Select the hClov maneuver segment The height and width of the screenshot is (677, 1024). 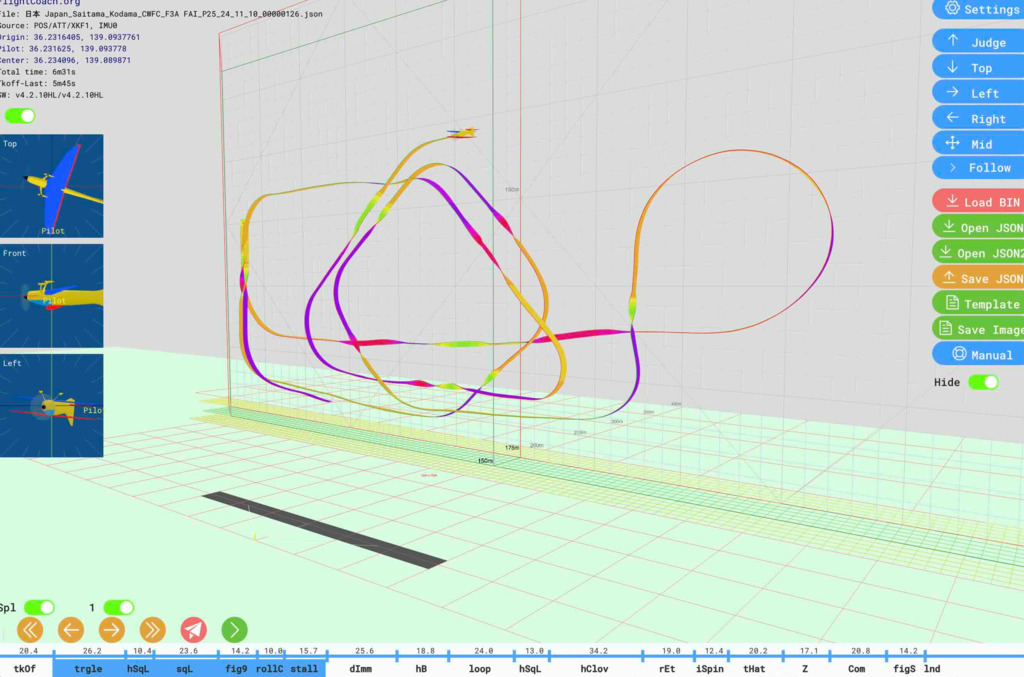[x=595, y=668]
